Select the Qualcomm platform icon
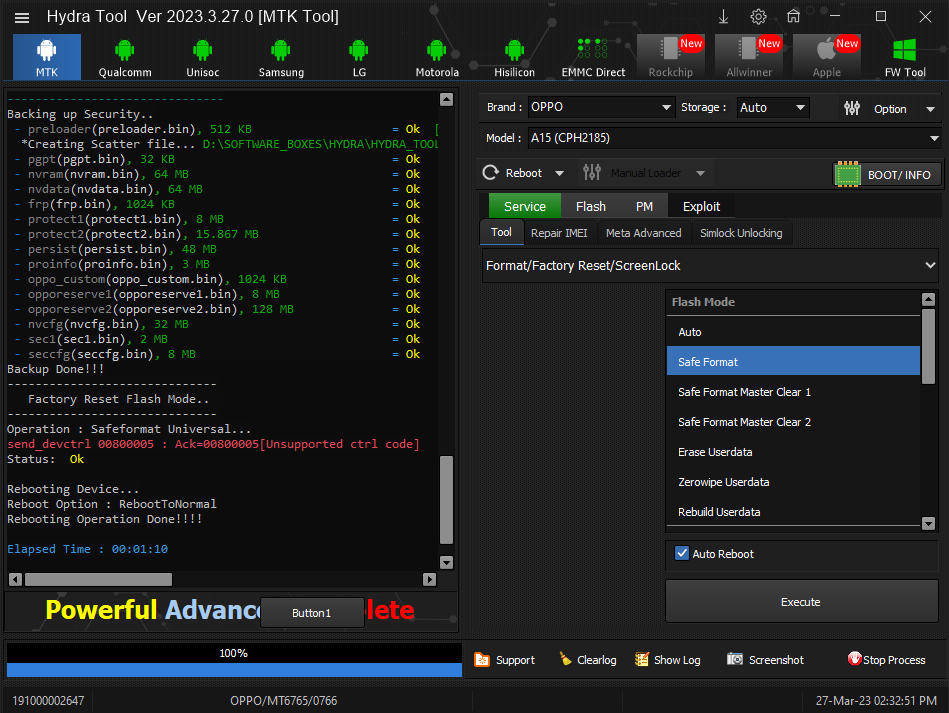 point(124,57)
